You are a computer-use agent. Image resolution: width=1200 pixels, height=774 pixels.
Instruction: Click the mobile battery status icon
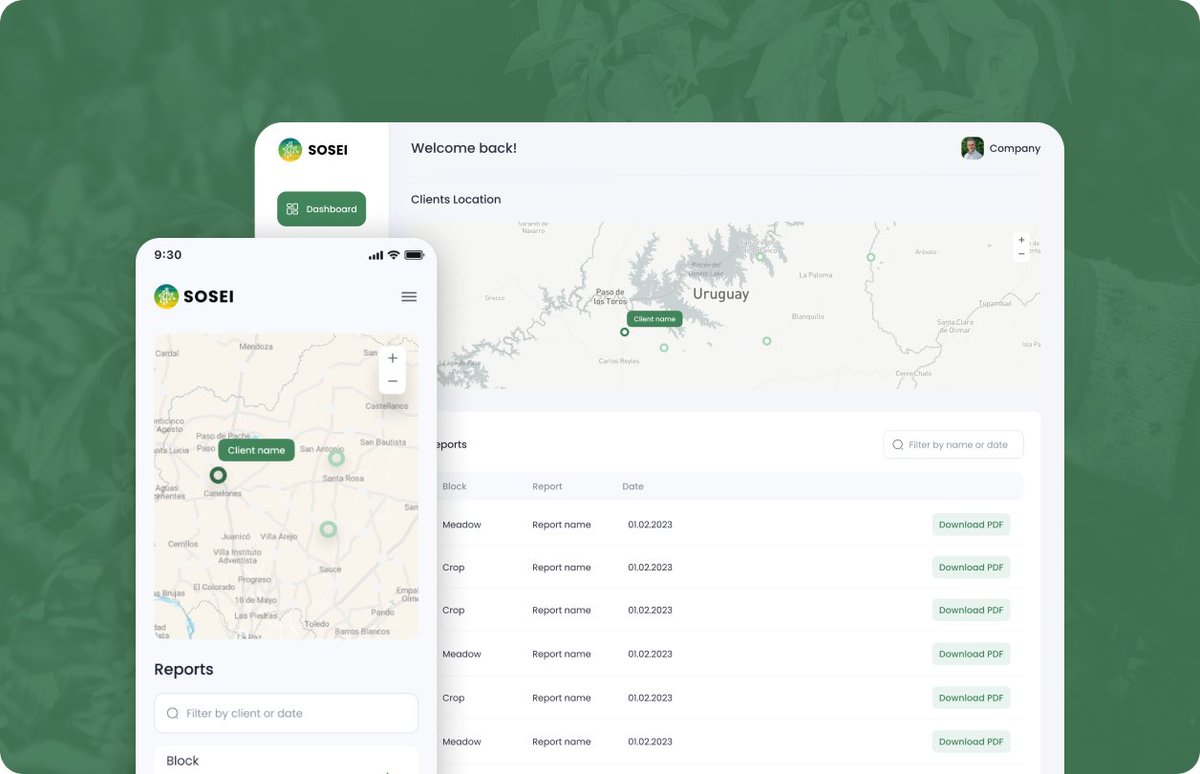tap(414, 255)
